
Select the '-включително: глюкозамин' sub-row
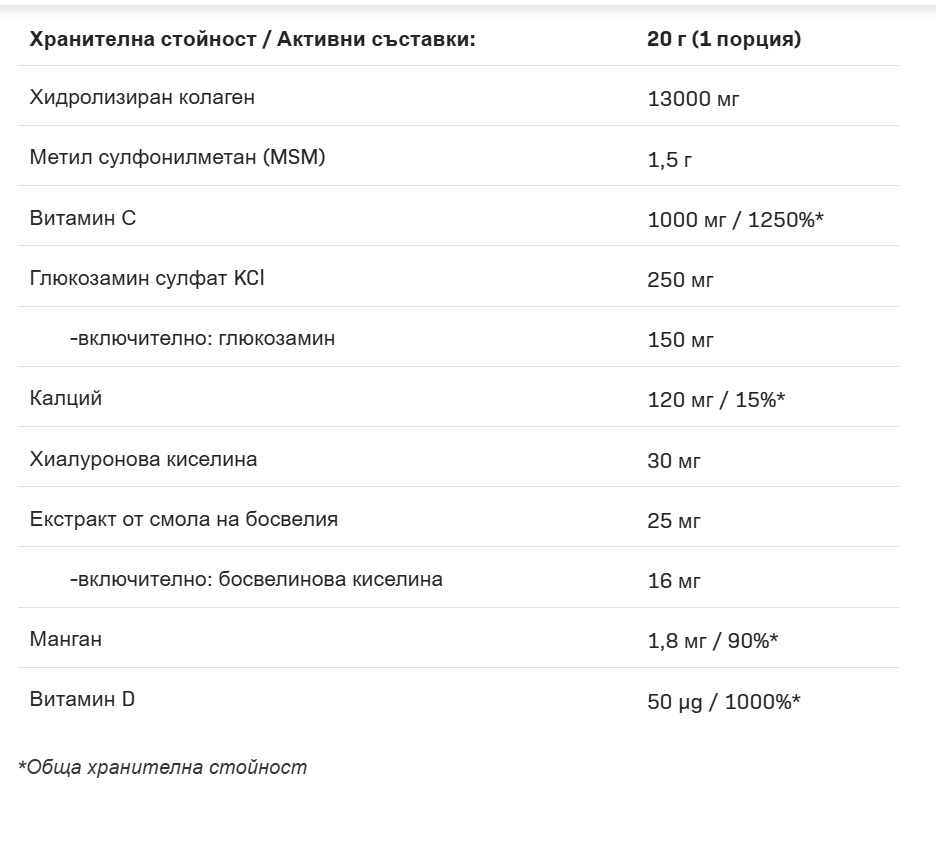(x=202, y=338)
